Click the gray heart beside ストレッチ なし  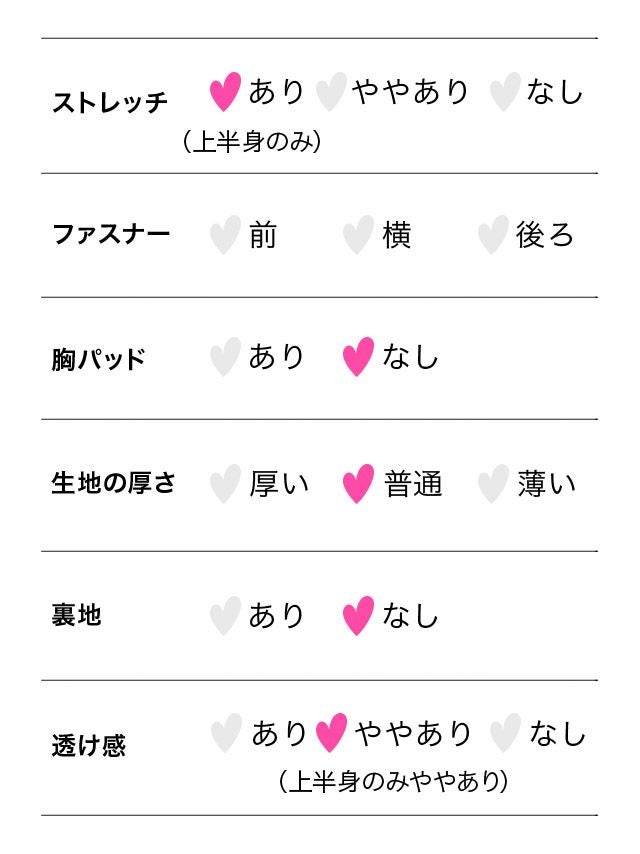click(504, 92)
